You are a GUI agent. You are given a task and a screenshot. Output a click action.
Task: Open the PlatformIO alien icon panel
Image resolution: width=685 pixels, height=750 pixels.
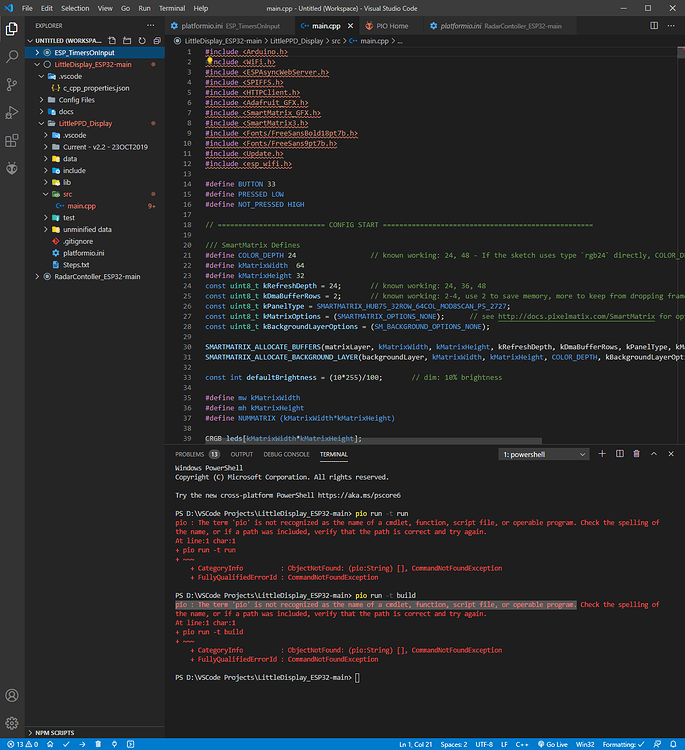click(x=12, y=169)
